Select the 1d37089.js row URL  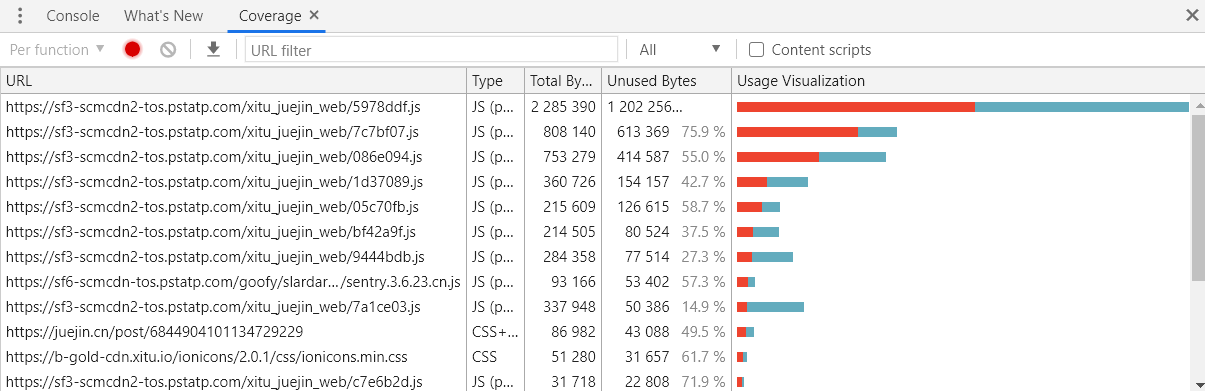point(214,181)
